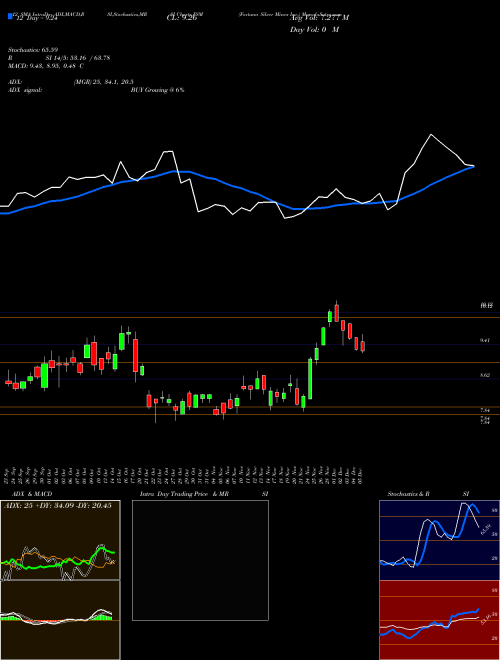Click the tallest green candlestick in late November
Screen dimensions: 500x660
[310, 378]
